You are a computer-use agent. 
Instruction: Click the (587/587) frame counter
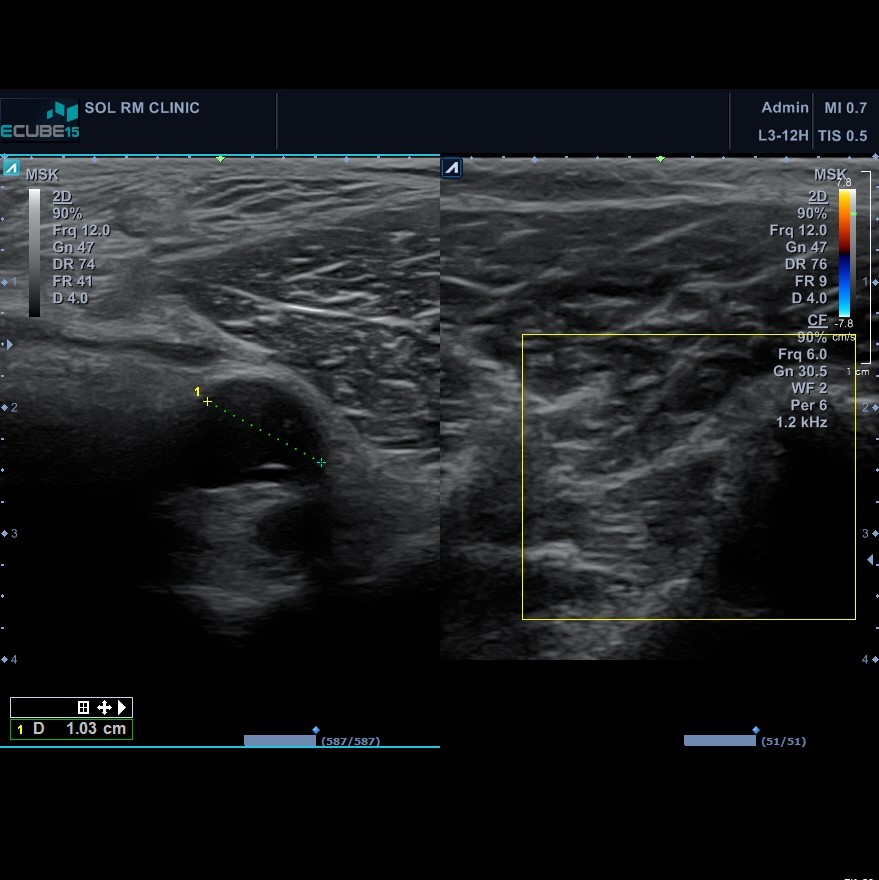351,741
